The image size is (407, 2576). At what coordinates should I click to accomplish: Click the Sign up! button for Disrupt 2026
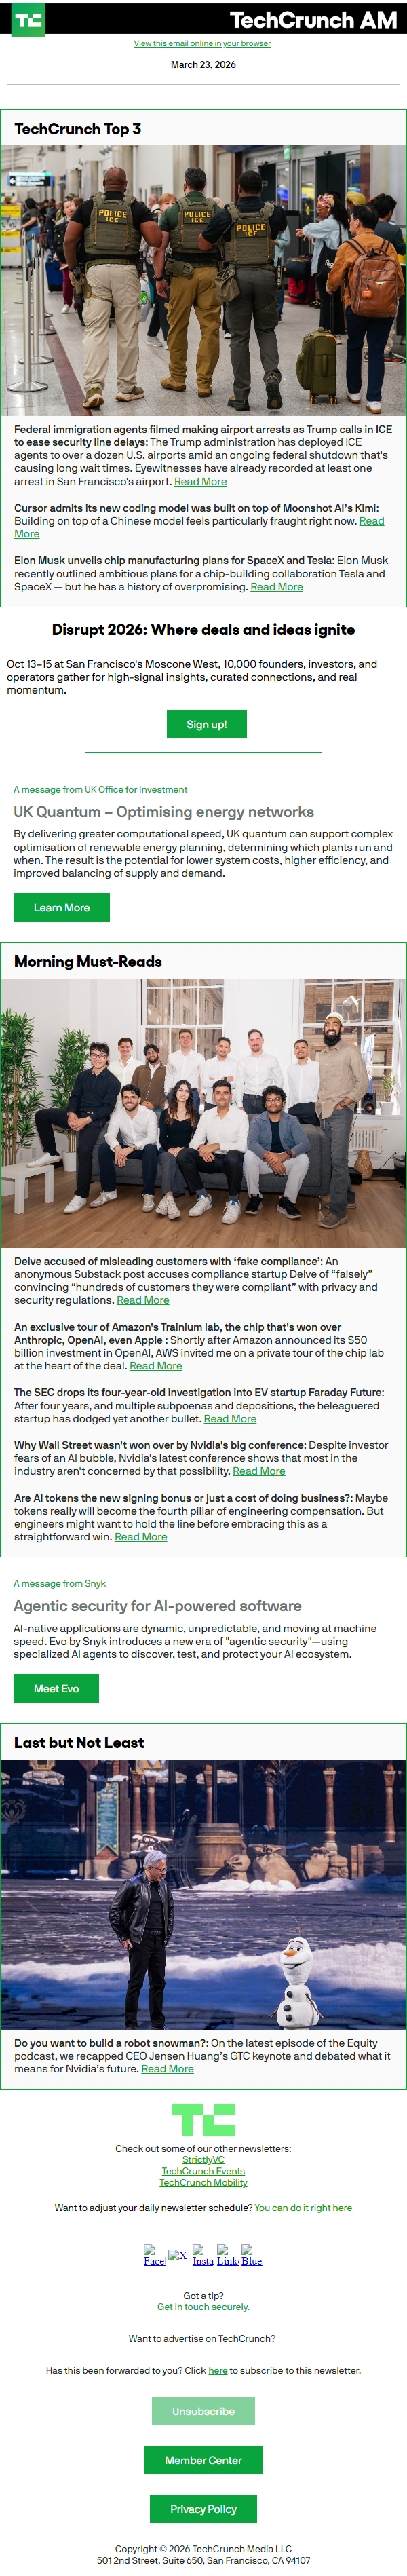[x=206, y=724]
